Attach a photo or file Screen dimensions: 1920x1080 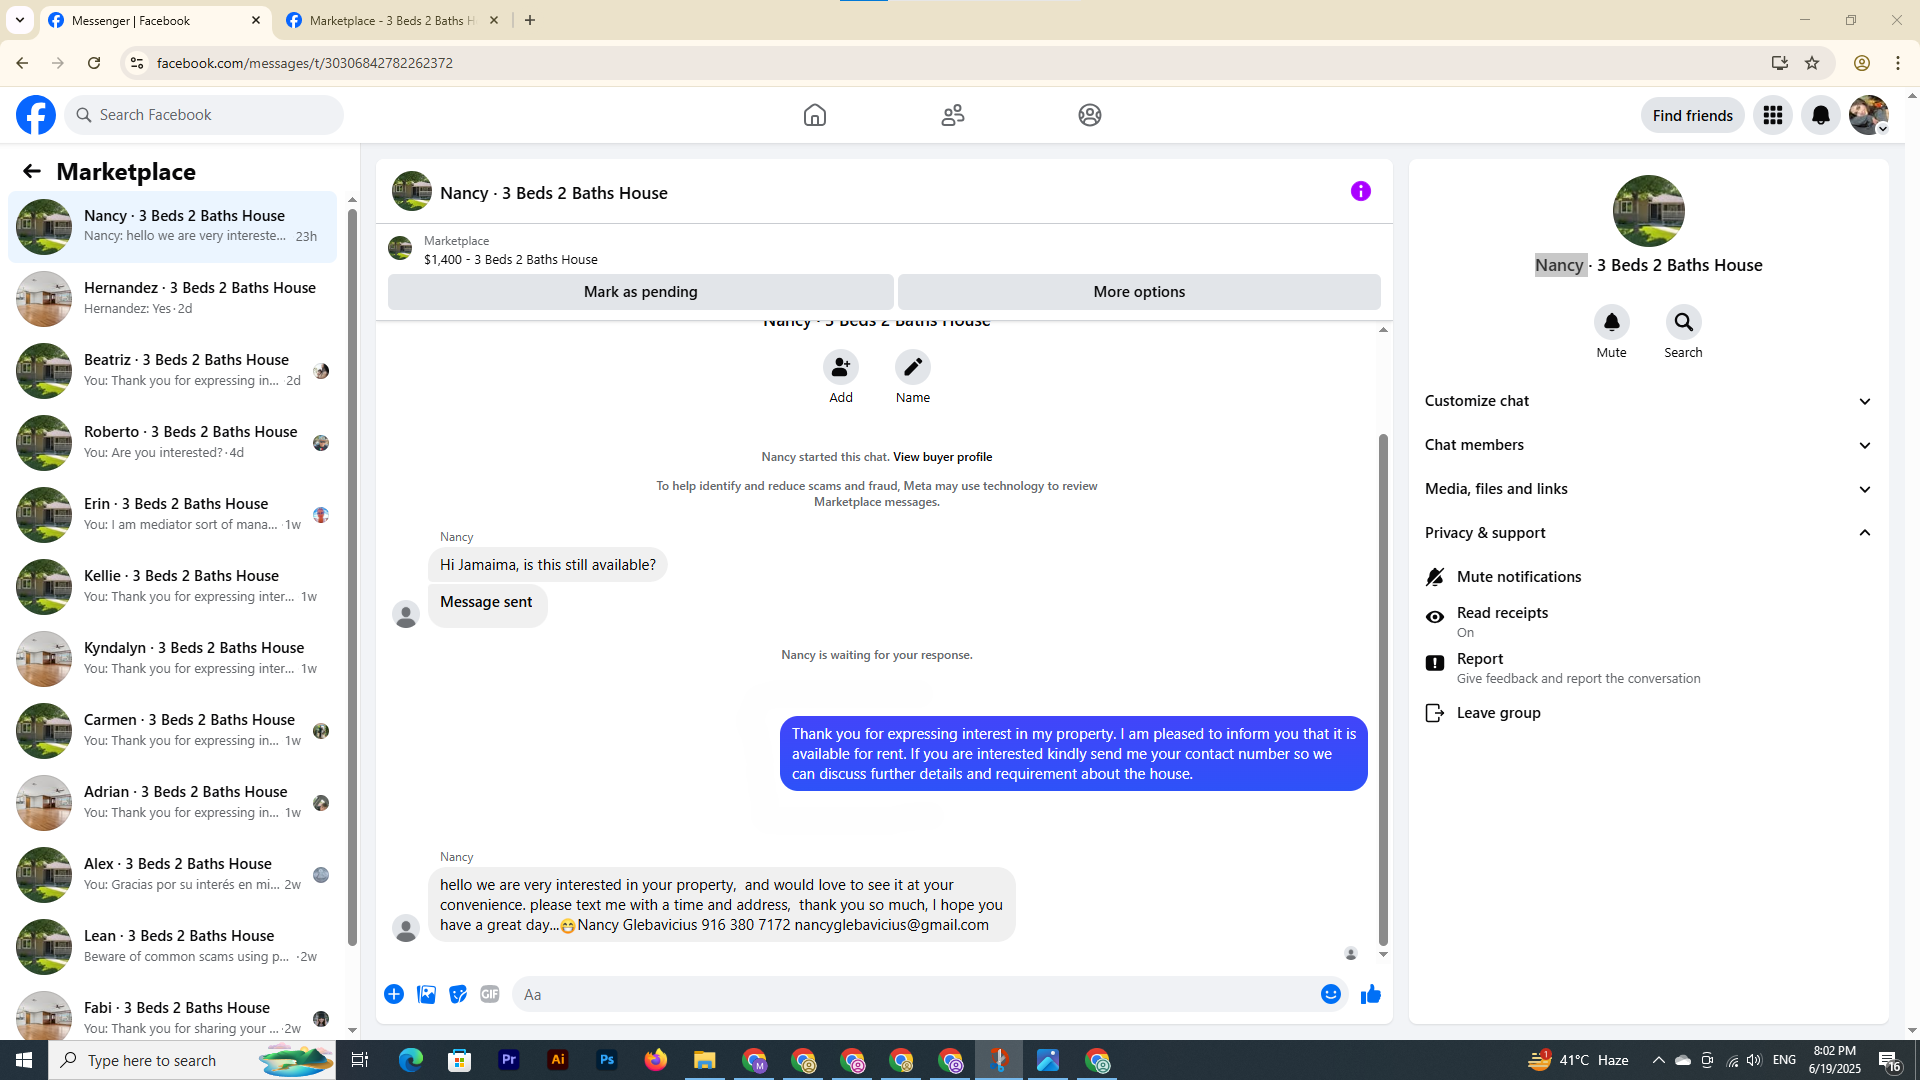[x=426, y=994]
